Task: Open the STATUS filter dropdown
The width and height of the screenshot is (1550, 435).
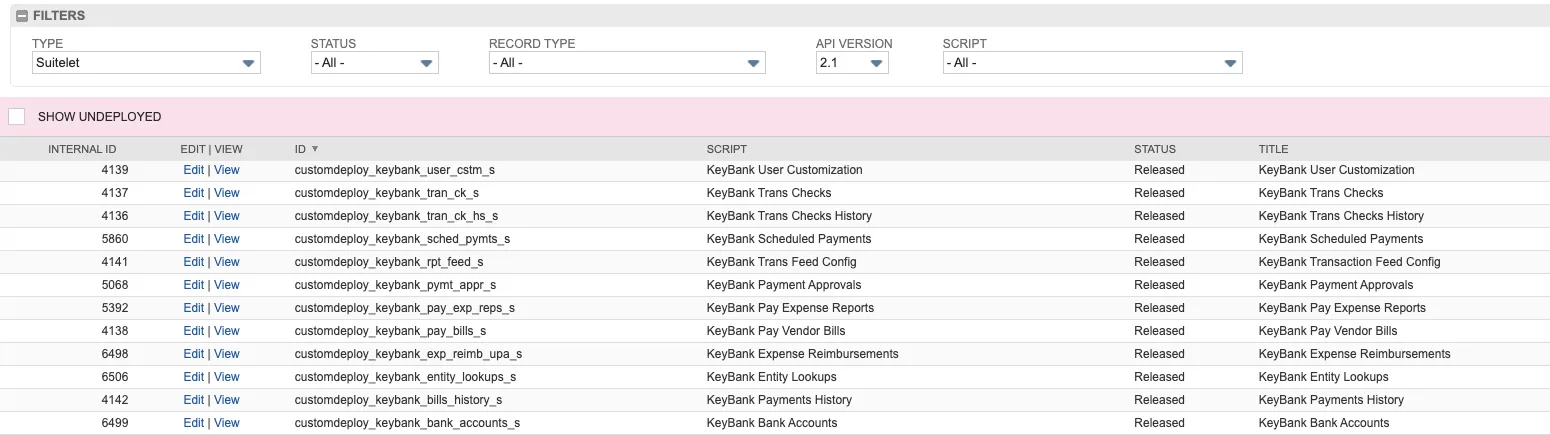Action: click(375, 63)
